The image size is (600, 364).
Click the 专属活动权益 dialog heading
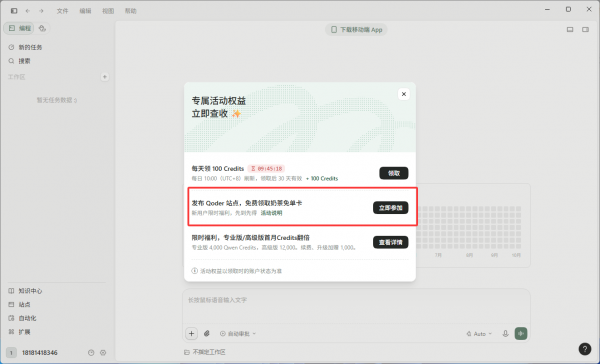click(219, 107)
